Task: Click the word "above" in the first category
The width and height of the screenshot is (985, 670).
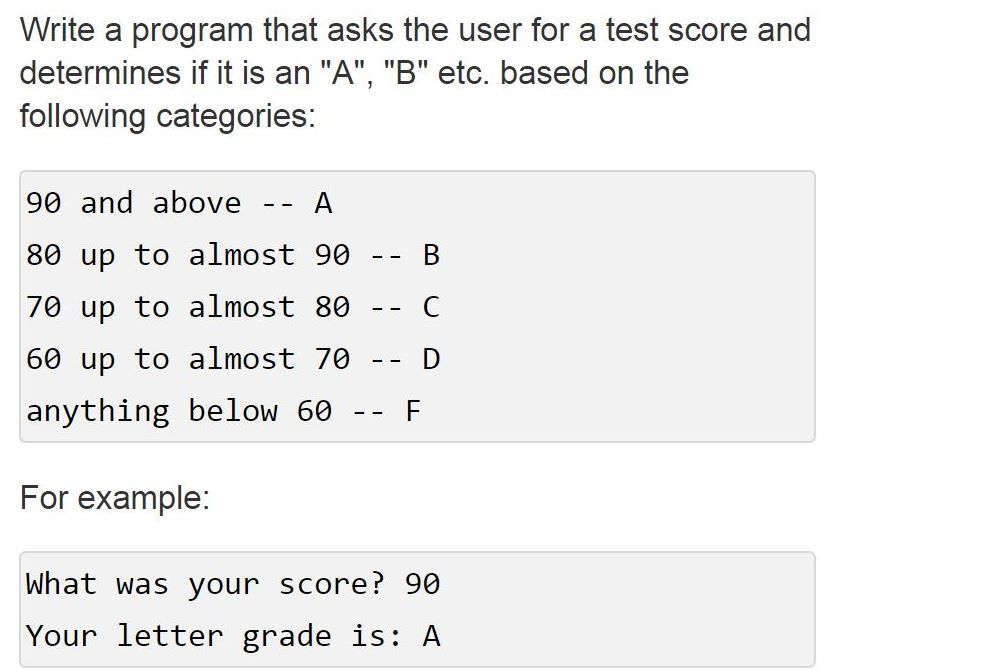Action: [x=197, y=204]
